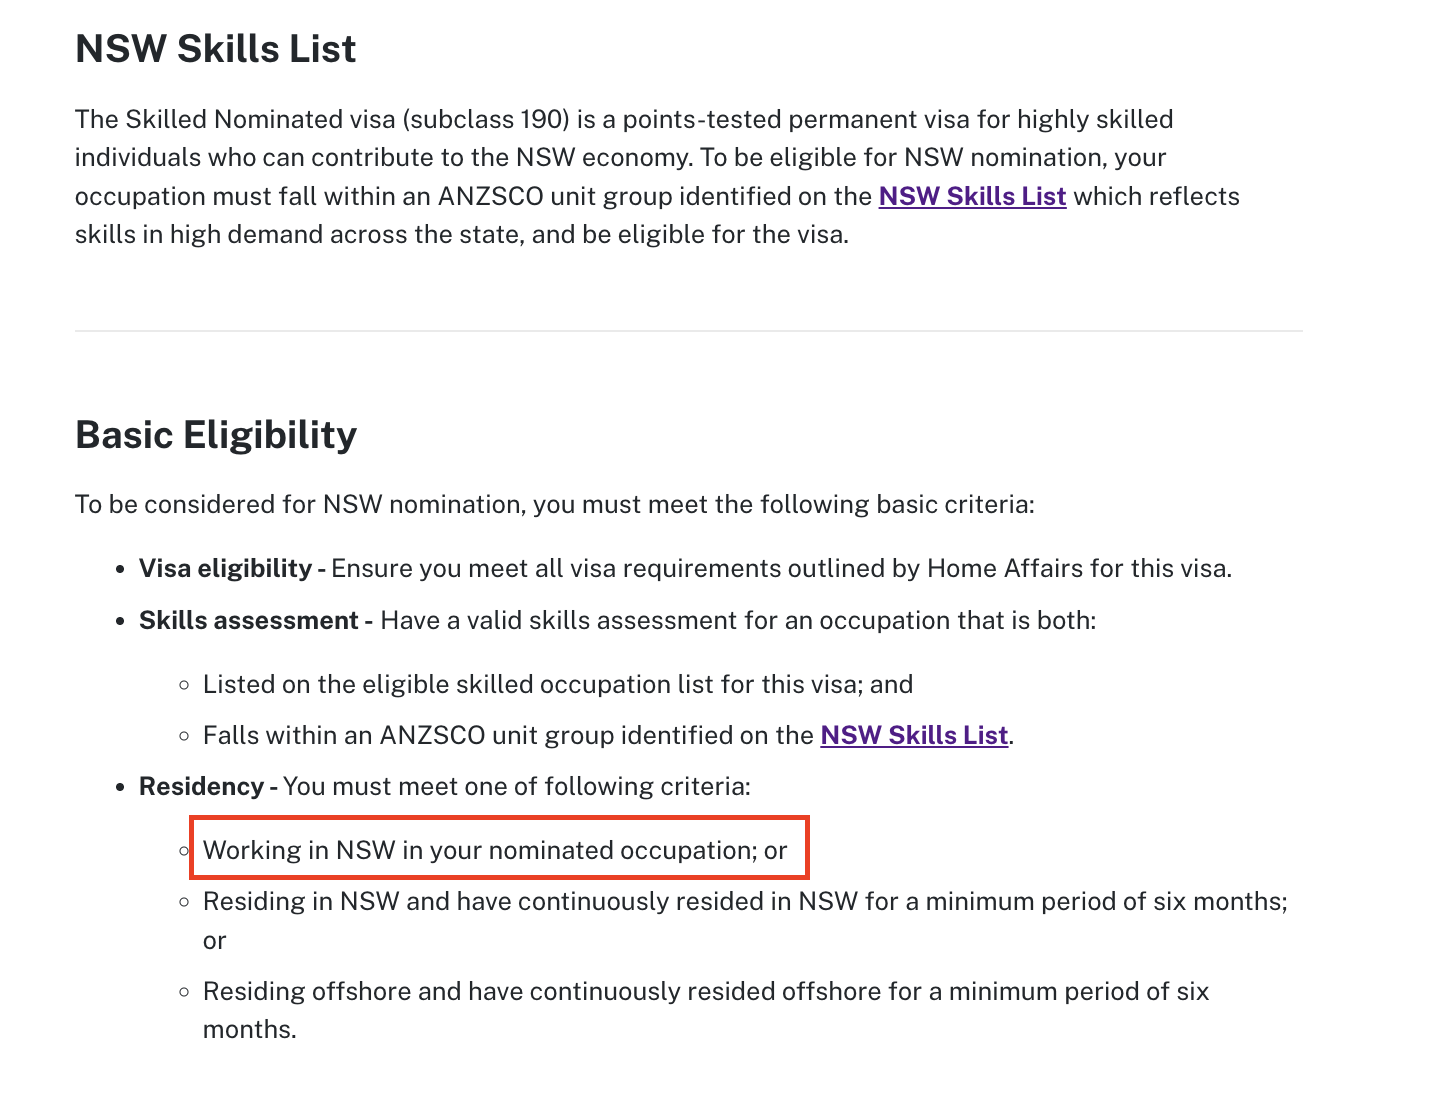Click the "Residing in NSW" six months criterion
This screenshot has width=1432, height=1102.
pos(744,902)
